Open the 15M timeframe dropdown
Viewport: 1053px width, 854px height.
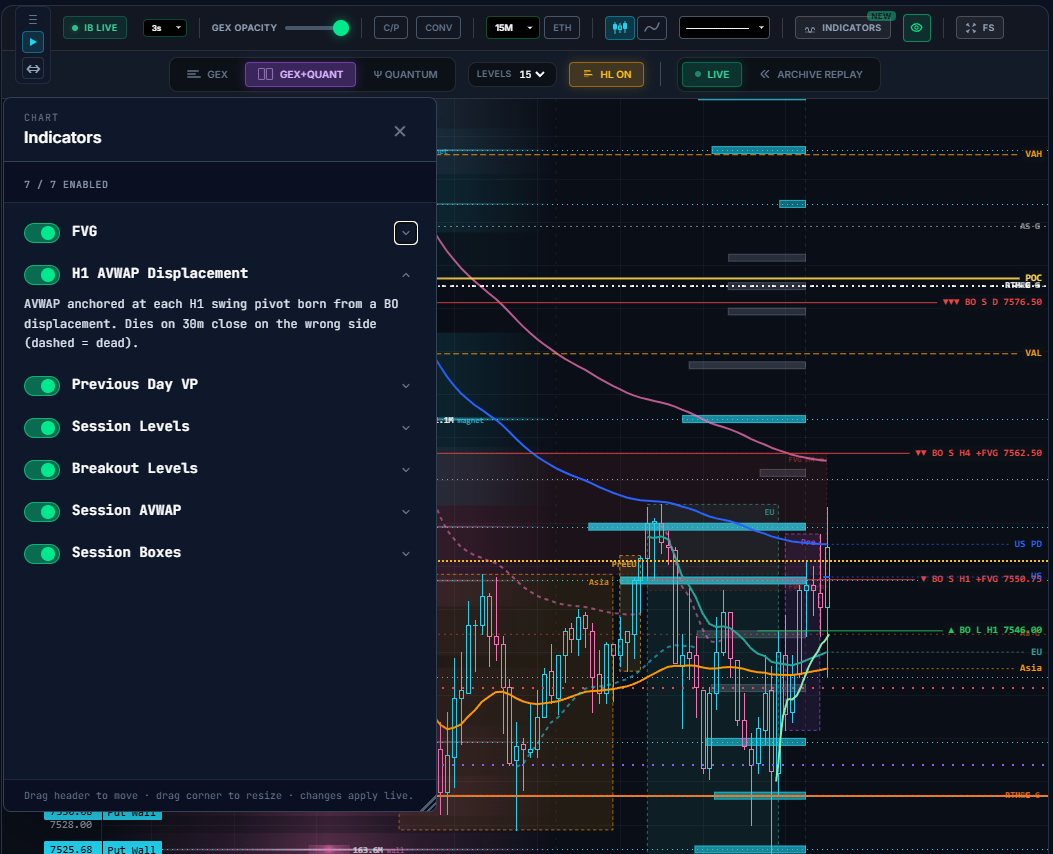point(512,28)
